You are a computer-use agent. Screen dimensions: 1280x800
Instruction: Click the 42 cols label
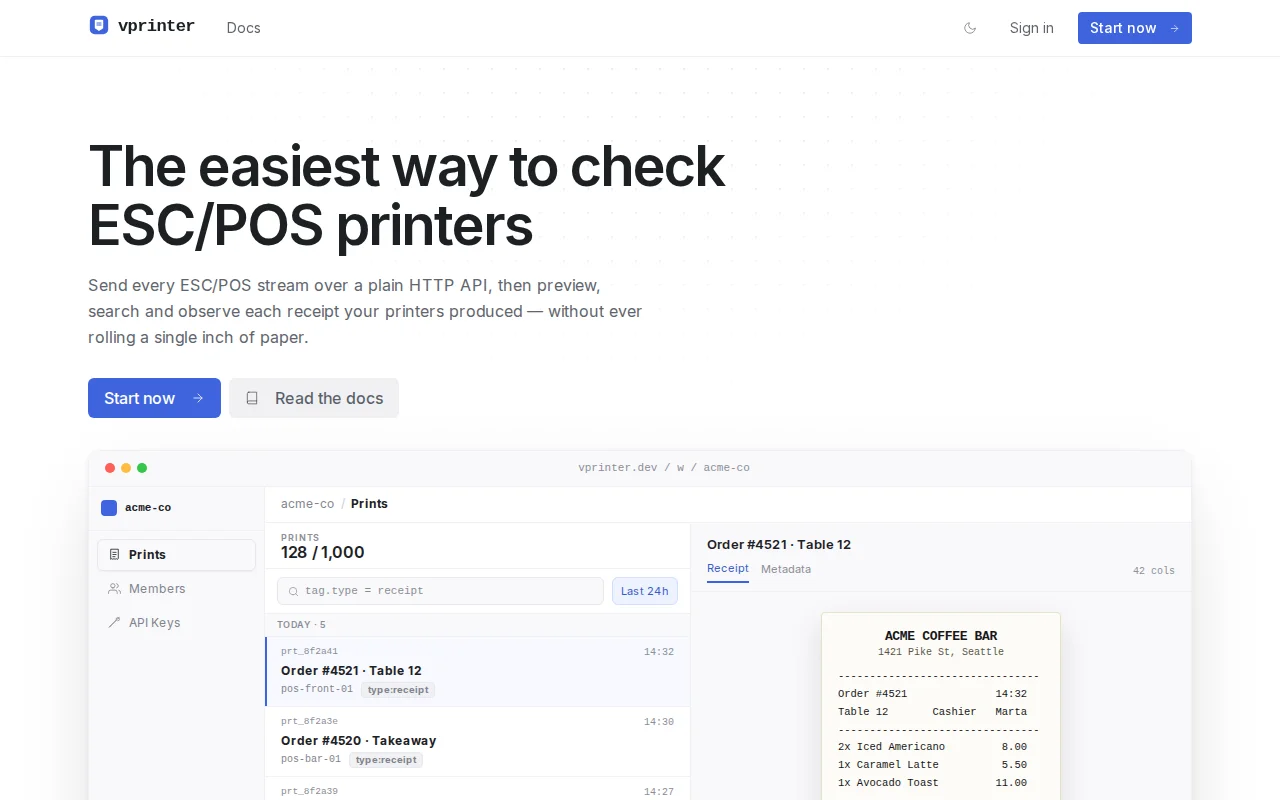(1154, 571)
